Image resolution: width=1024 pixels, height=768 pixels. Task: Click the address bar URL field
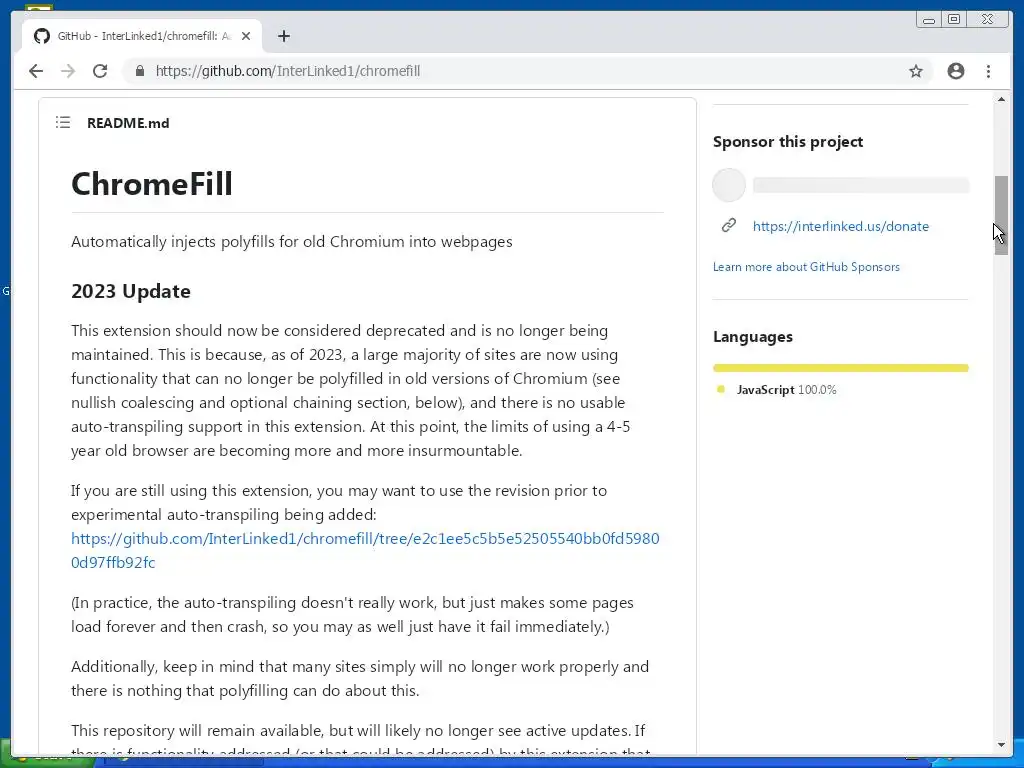click(500, 71)
